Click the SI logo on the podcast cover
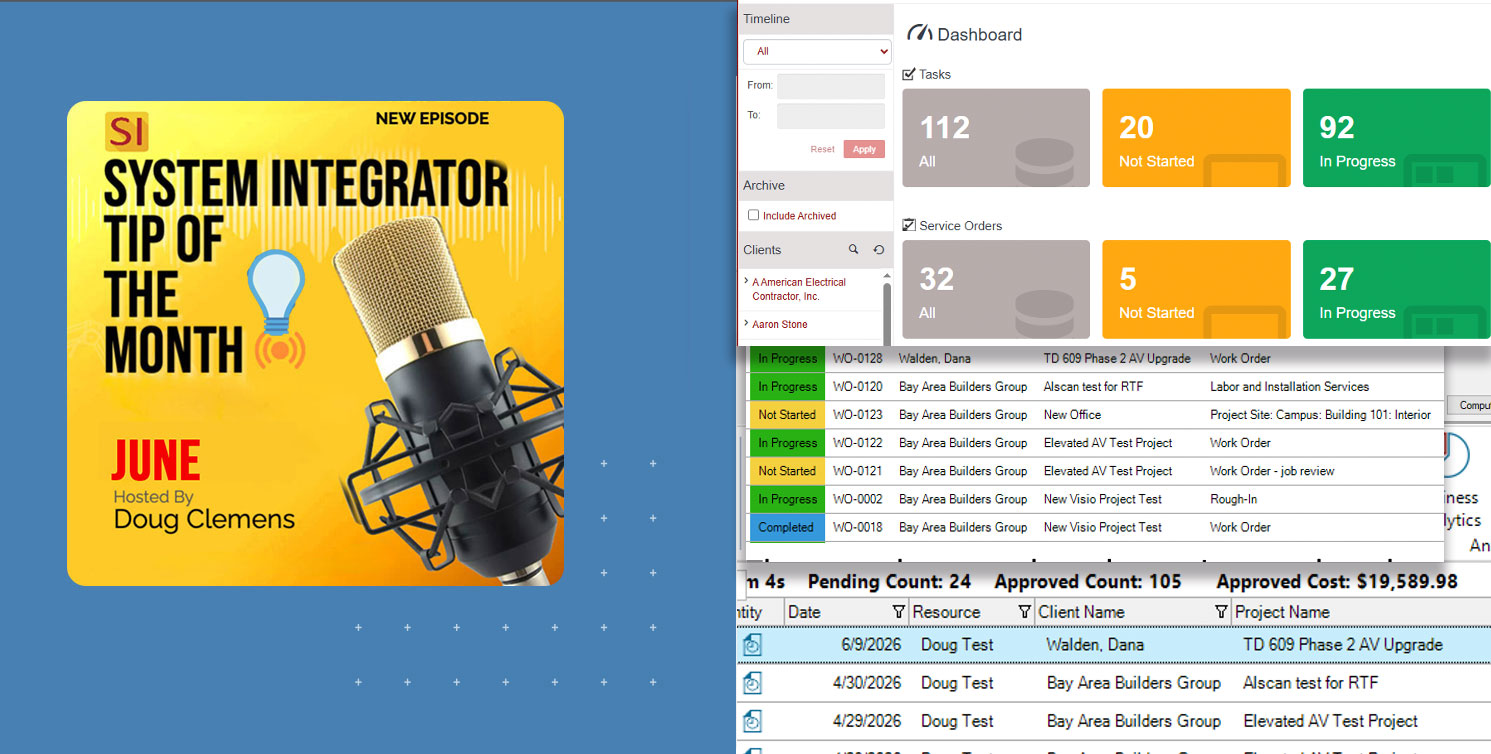Viewport: 1491px width, 754px height. click(126, 132)
